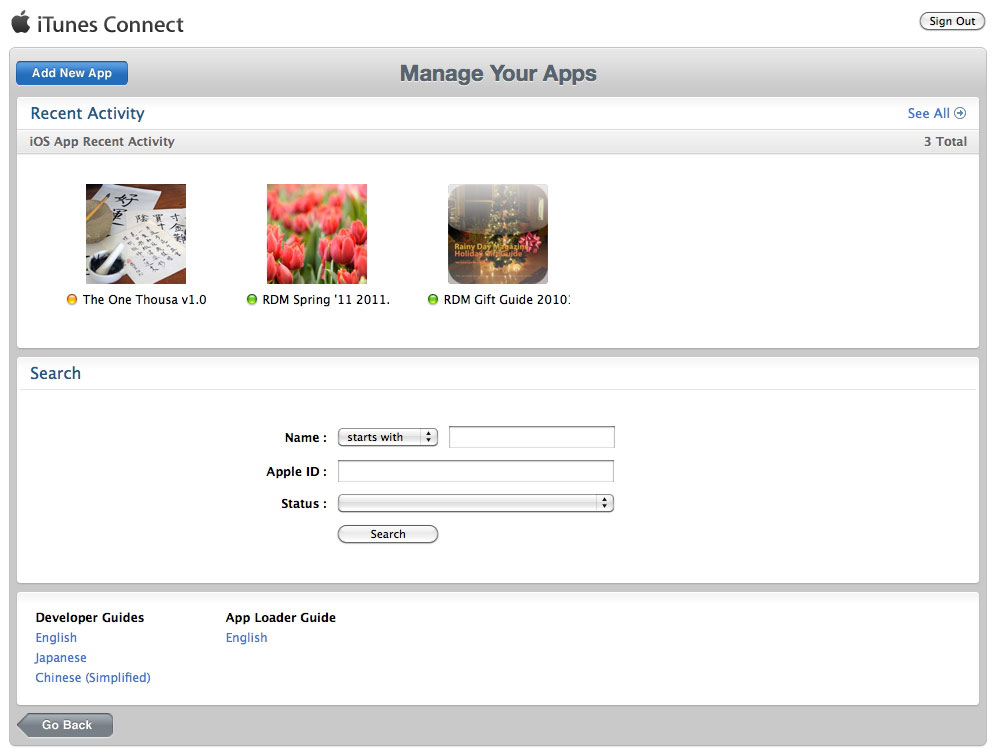The image size is (993, 750).
Task: Click the App Loader Guide heading
Action: 281,618
